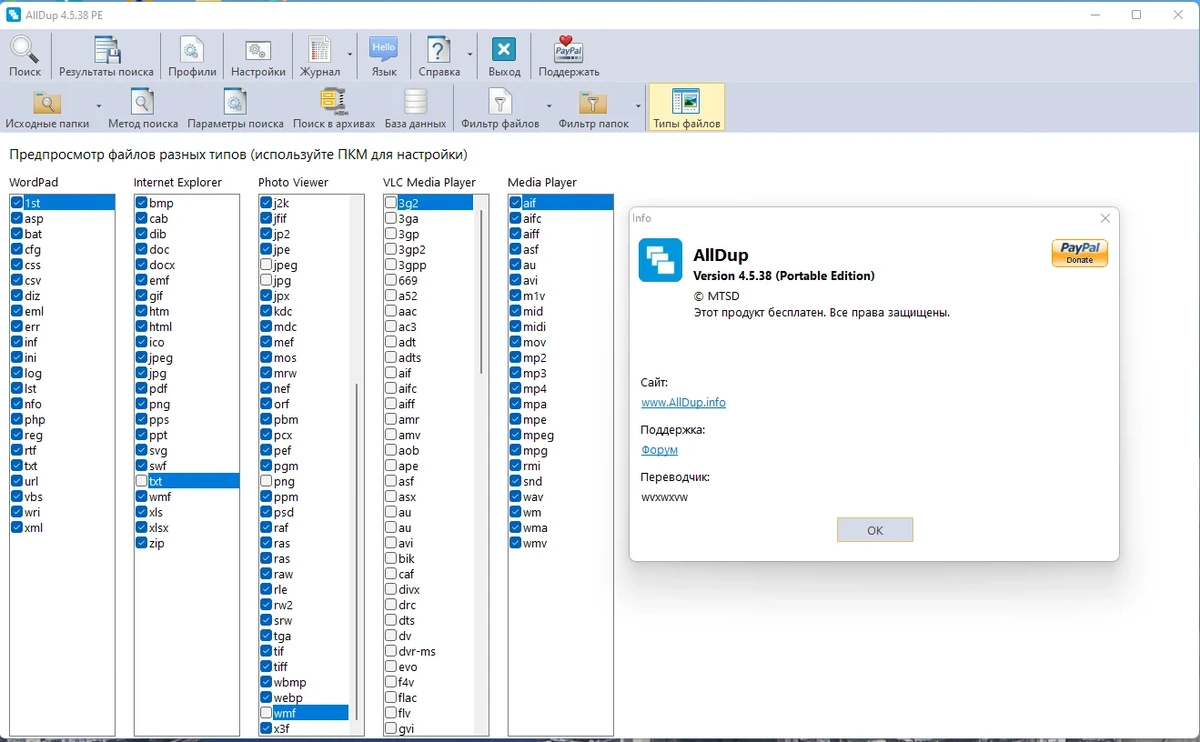Select the Фильтр файлов icon
This screenshot has width=1200, height=742.
(500, 108)
